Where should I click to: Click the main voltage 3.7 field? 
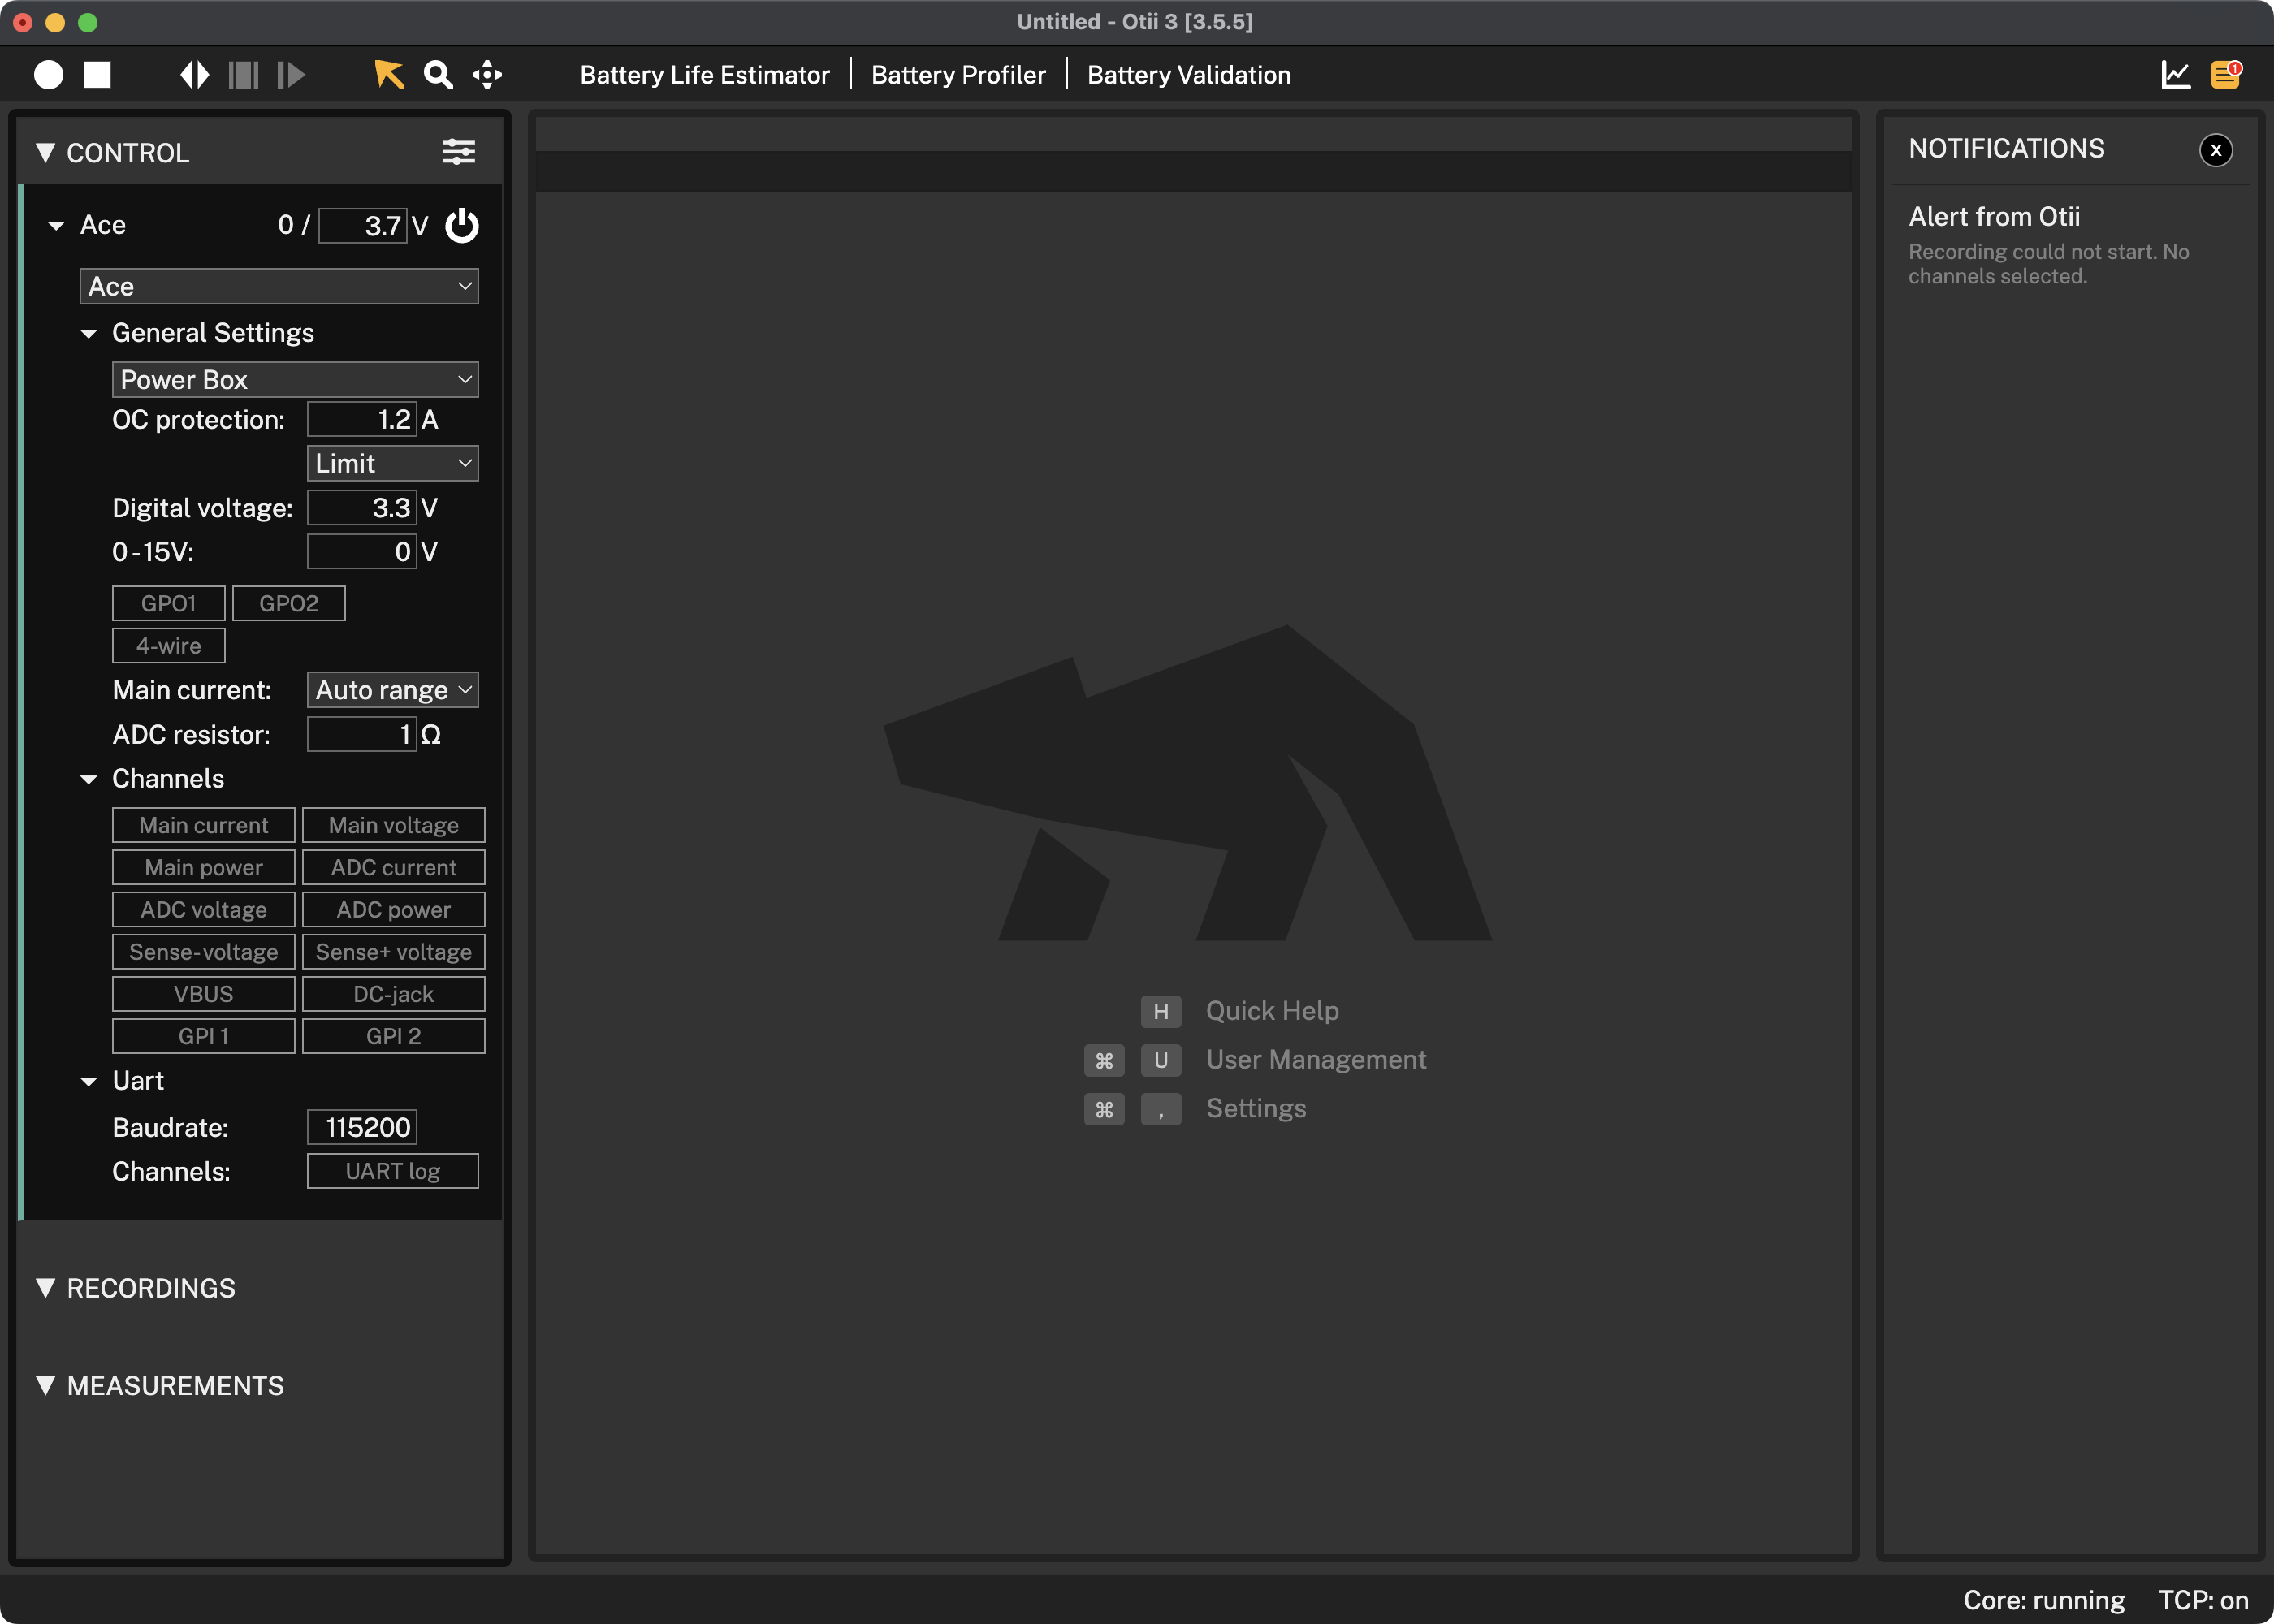(363, 226)
